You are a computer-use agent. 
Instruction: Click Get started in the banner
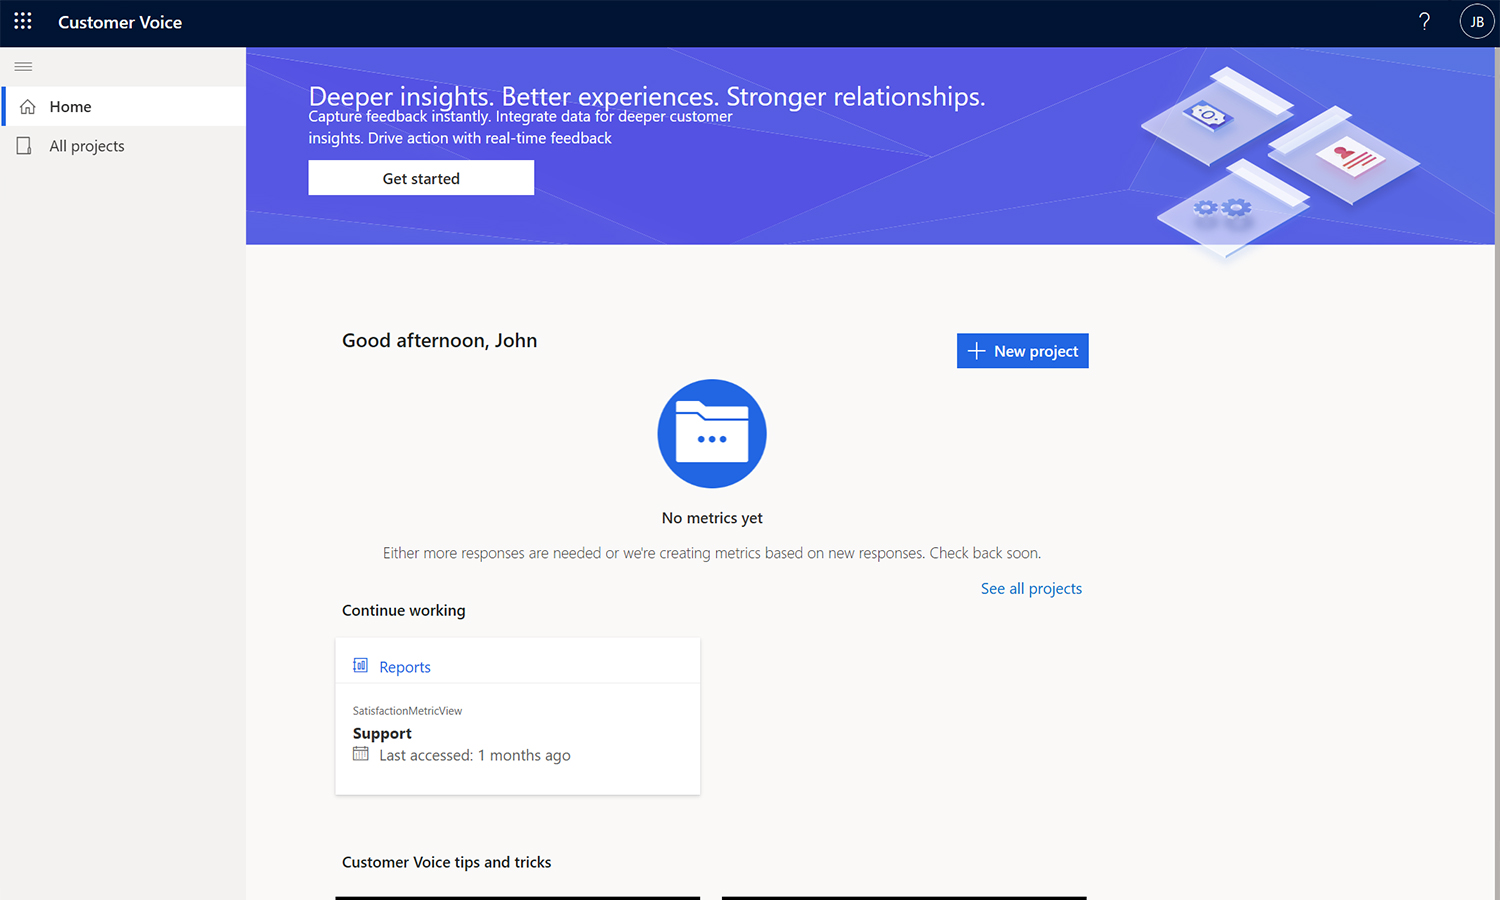pyautogui.click(x=420, y=177)
